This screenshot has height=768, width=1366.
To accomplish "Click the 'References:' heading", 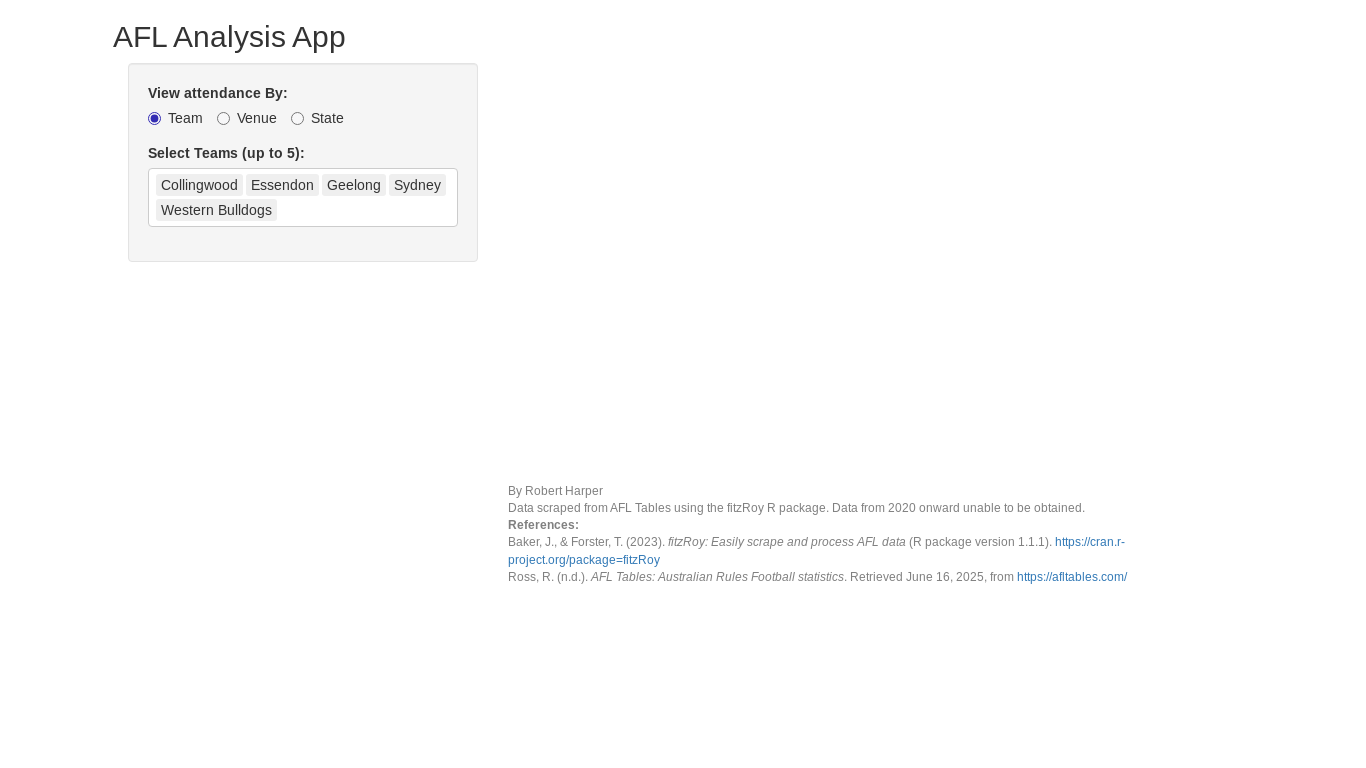I will 543,525.
